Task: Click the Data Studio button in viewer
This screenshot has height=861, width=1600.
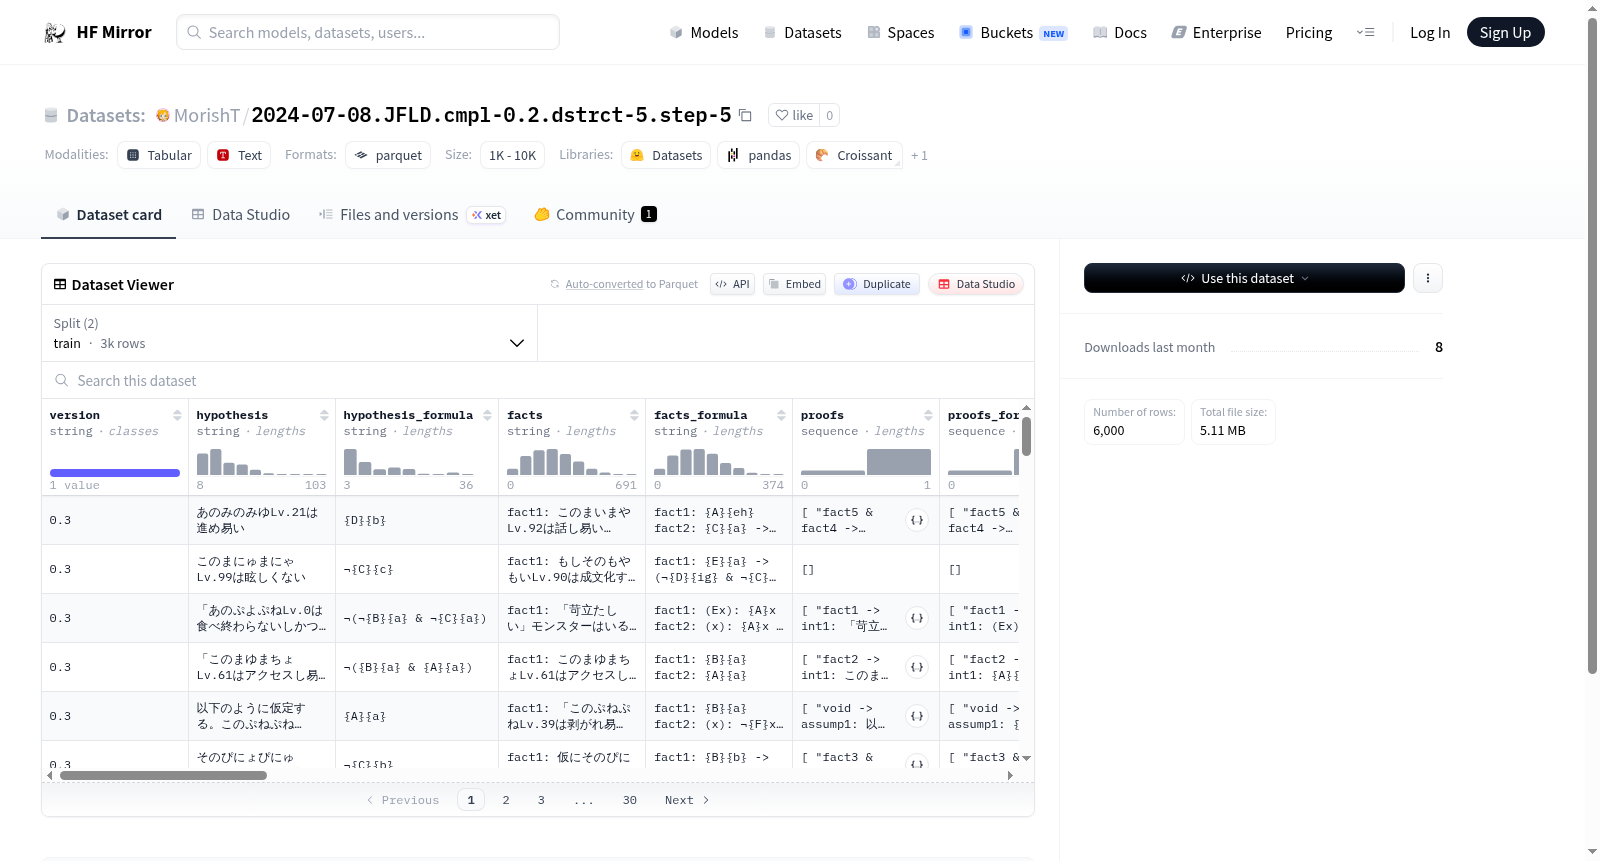Action: tap(976, 284)
